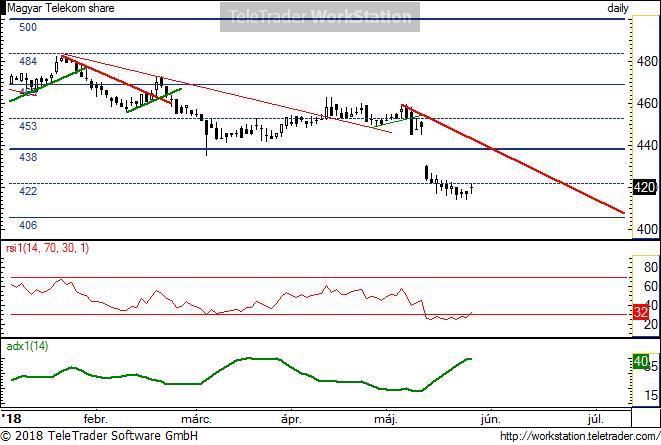Click the '© 2018 TeleTrader Software GmbH' copyright text
This screenshot has height=445, width=661.
[99, 435]
